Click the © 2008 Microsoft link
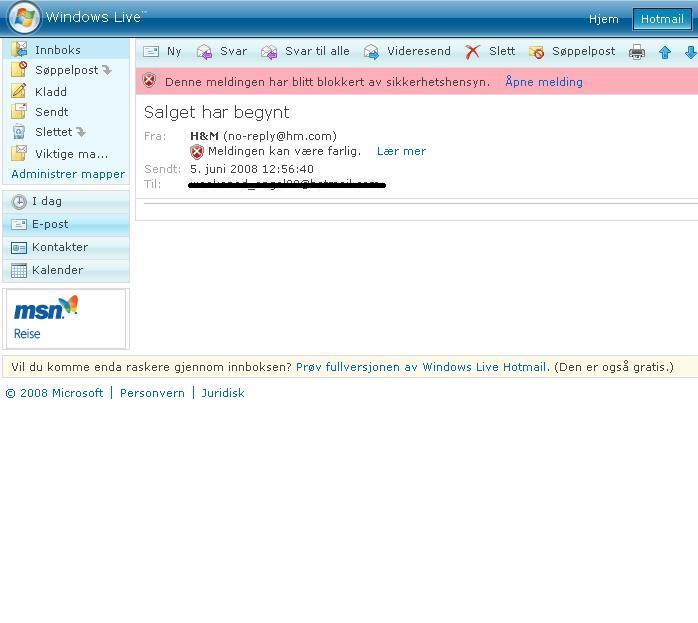 [54, 393]
